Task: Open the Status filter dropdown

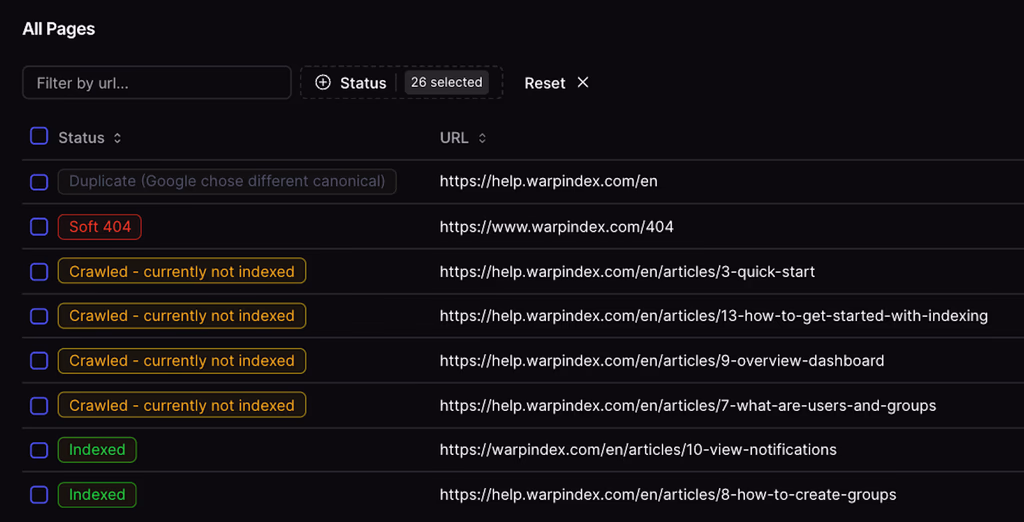Action: (x=401, y=82)
